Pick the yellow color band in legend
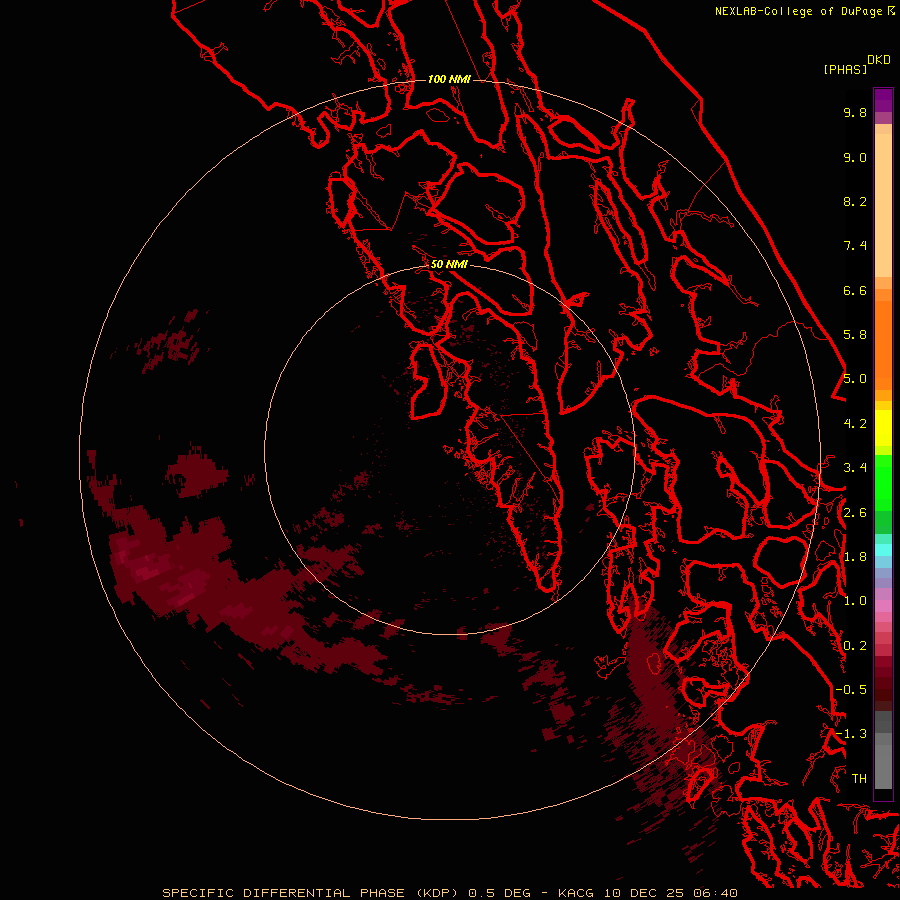This screenshot has height=900, width=900. 883,428
